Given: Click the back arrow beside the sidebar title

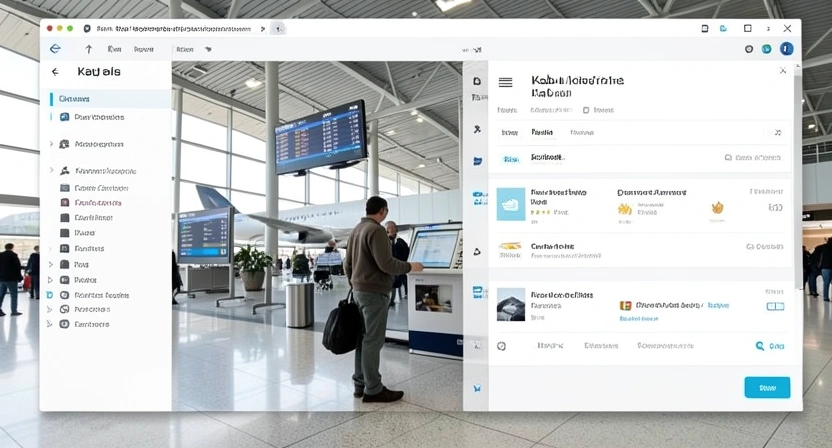Looking at the screenshot, I should [x=55, y=72].
